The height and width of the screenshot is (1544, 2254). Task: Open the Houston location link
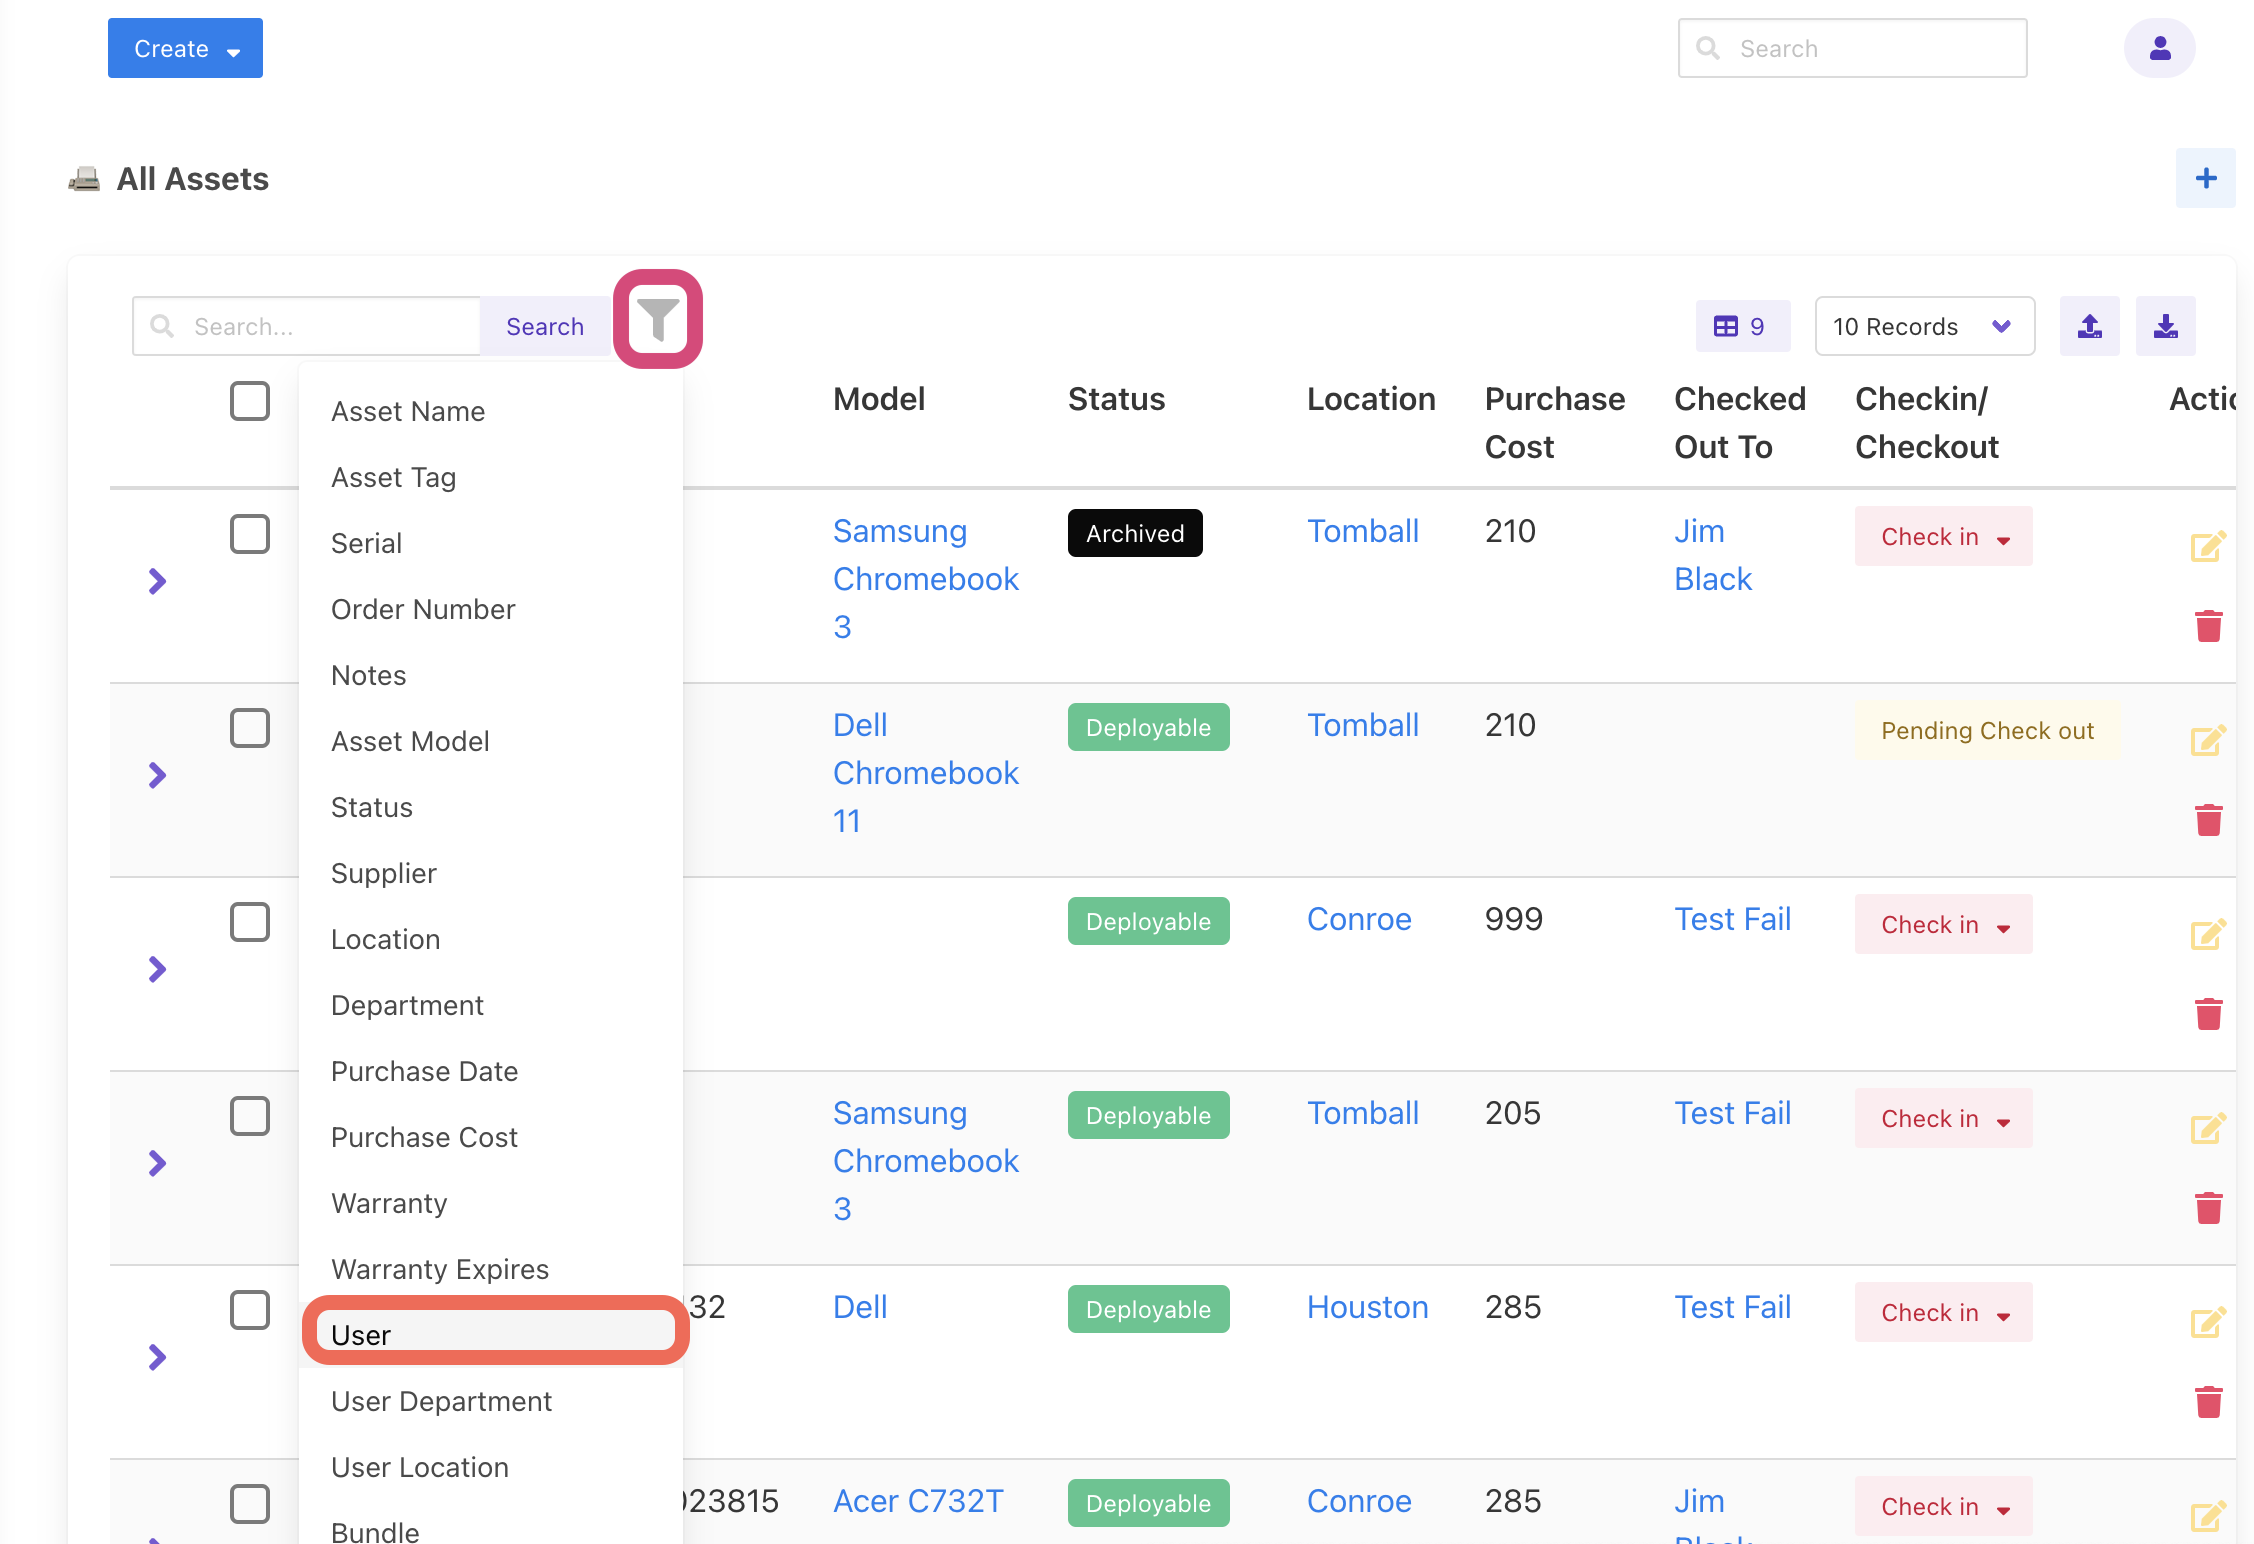[x=1367, y=1307]
